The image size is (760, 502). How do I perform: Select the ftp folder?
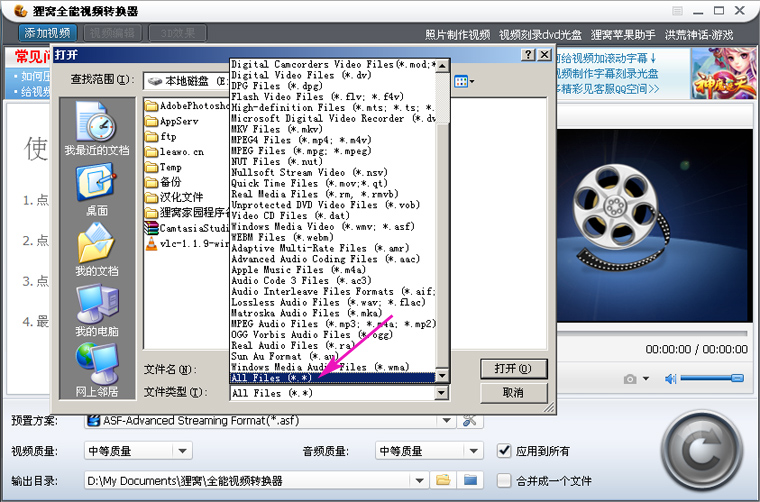coord(162,137)
